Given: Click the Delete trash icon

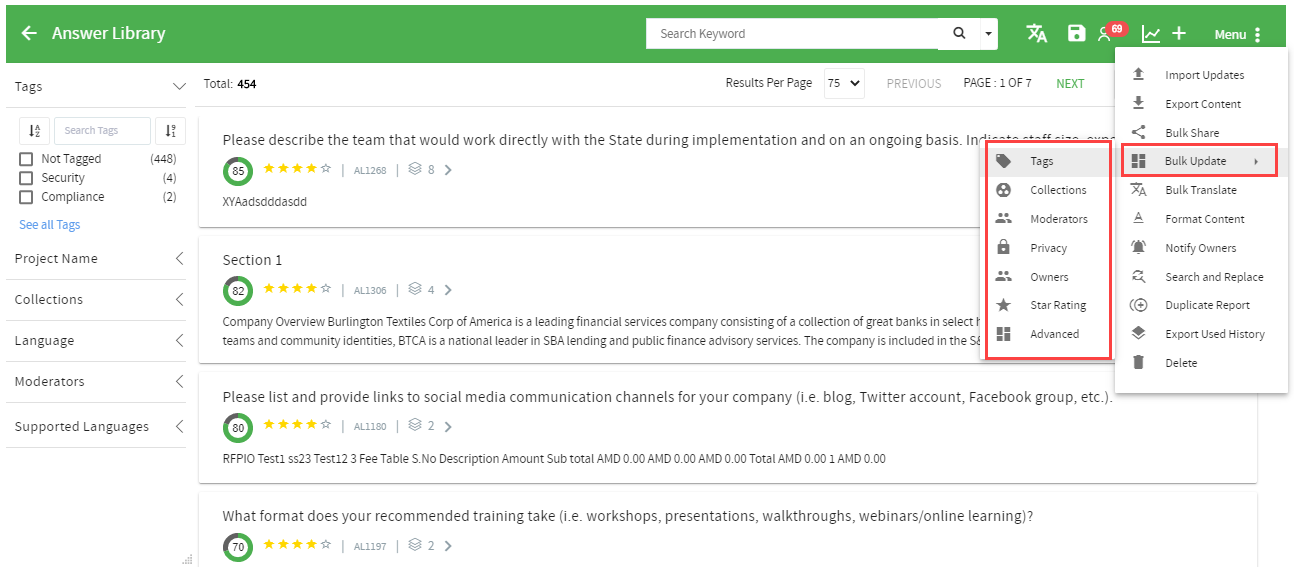Looking at the screenshot, I should coord(1138,363).
